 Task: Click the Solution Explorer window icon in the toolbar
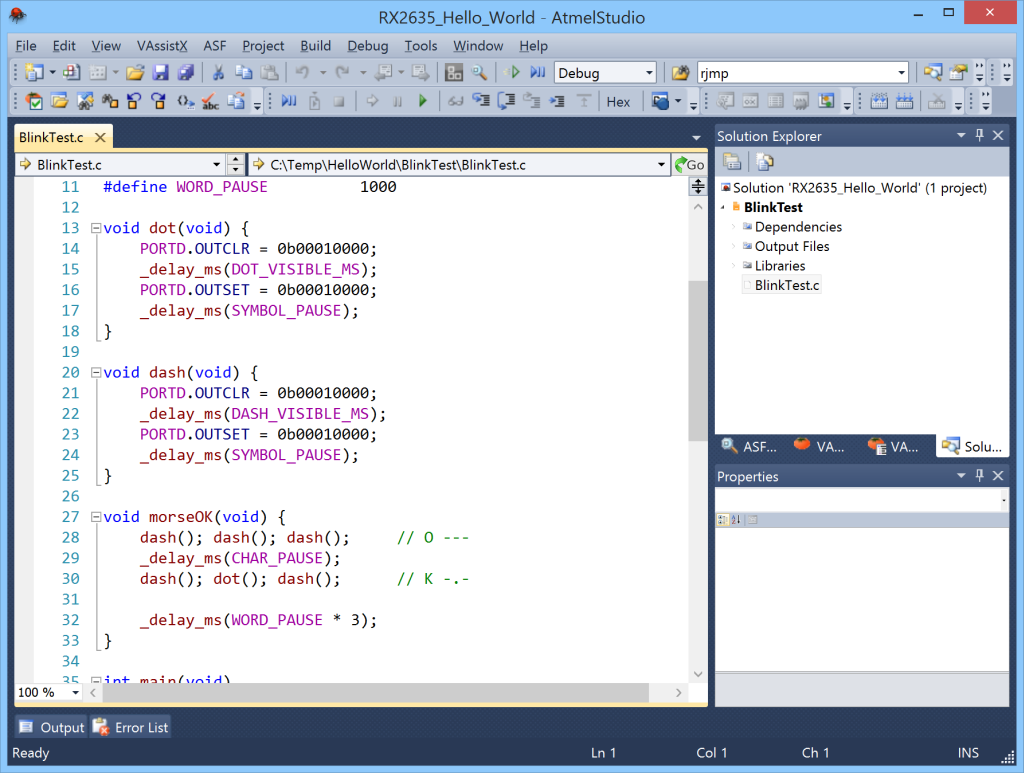933,72
